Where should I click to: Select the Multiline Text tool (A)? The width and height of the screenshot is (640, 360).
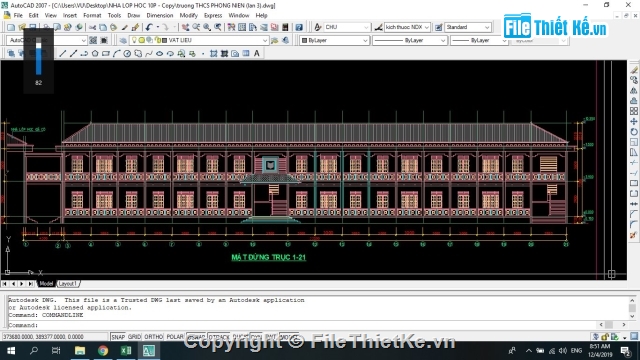point(257,53)
